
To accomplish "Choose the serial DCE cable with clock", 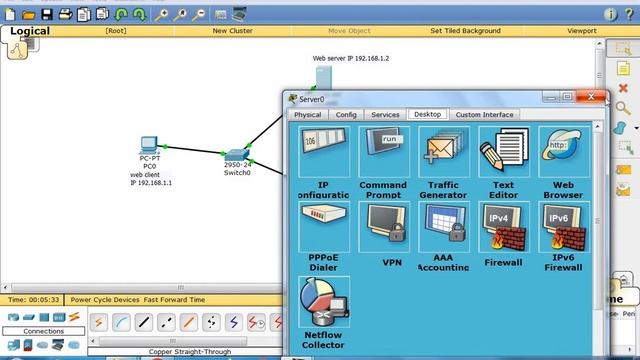I will 256,322.
